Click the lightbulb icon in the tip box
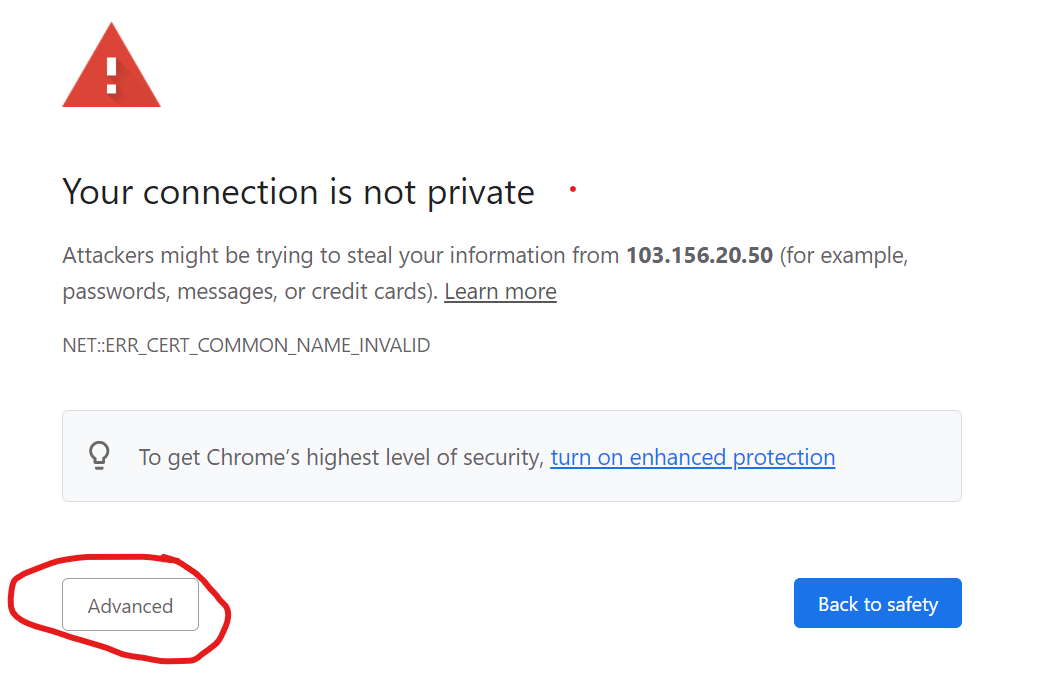This screenshot has height=682, width=1048. [99, 456]
